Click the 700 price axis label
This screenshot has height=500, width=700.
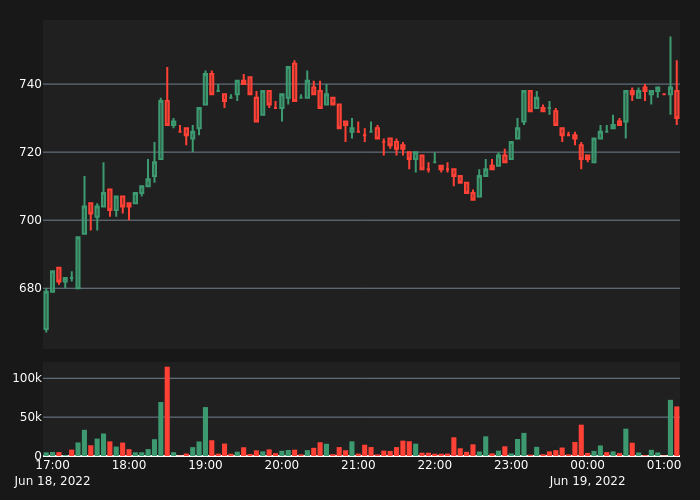click(x=30, y=220)
